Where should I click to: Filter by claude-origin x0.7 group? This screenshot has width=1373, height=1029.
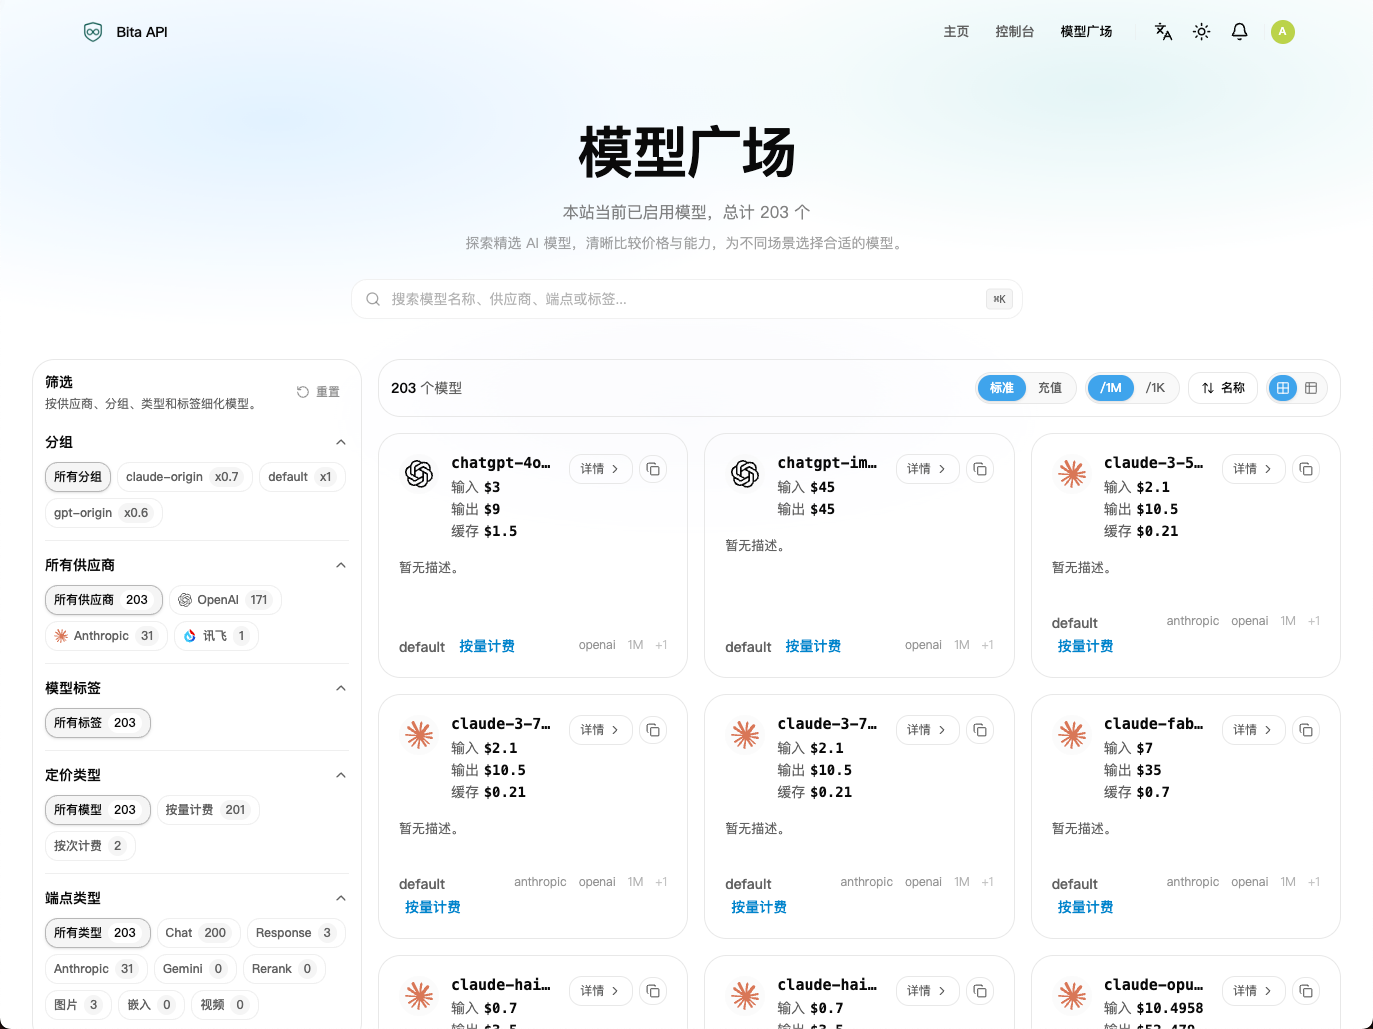[x=185, y=477]
